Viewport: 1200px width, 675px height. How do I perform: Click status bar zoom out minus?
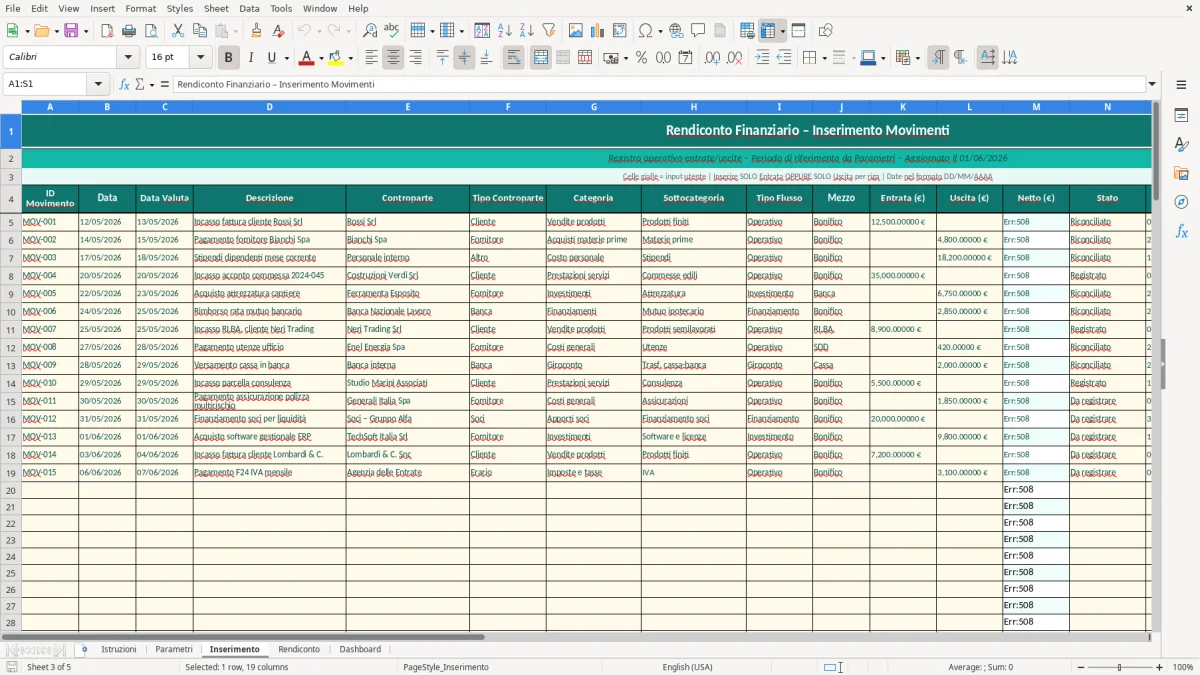1080,667
